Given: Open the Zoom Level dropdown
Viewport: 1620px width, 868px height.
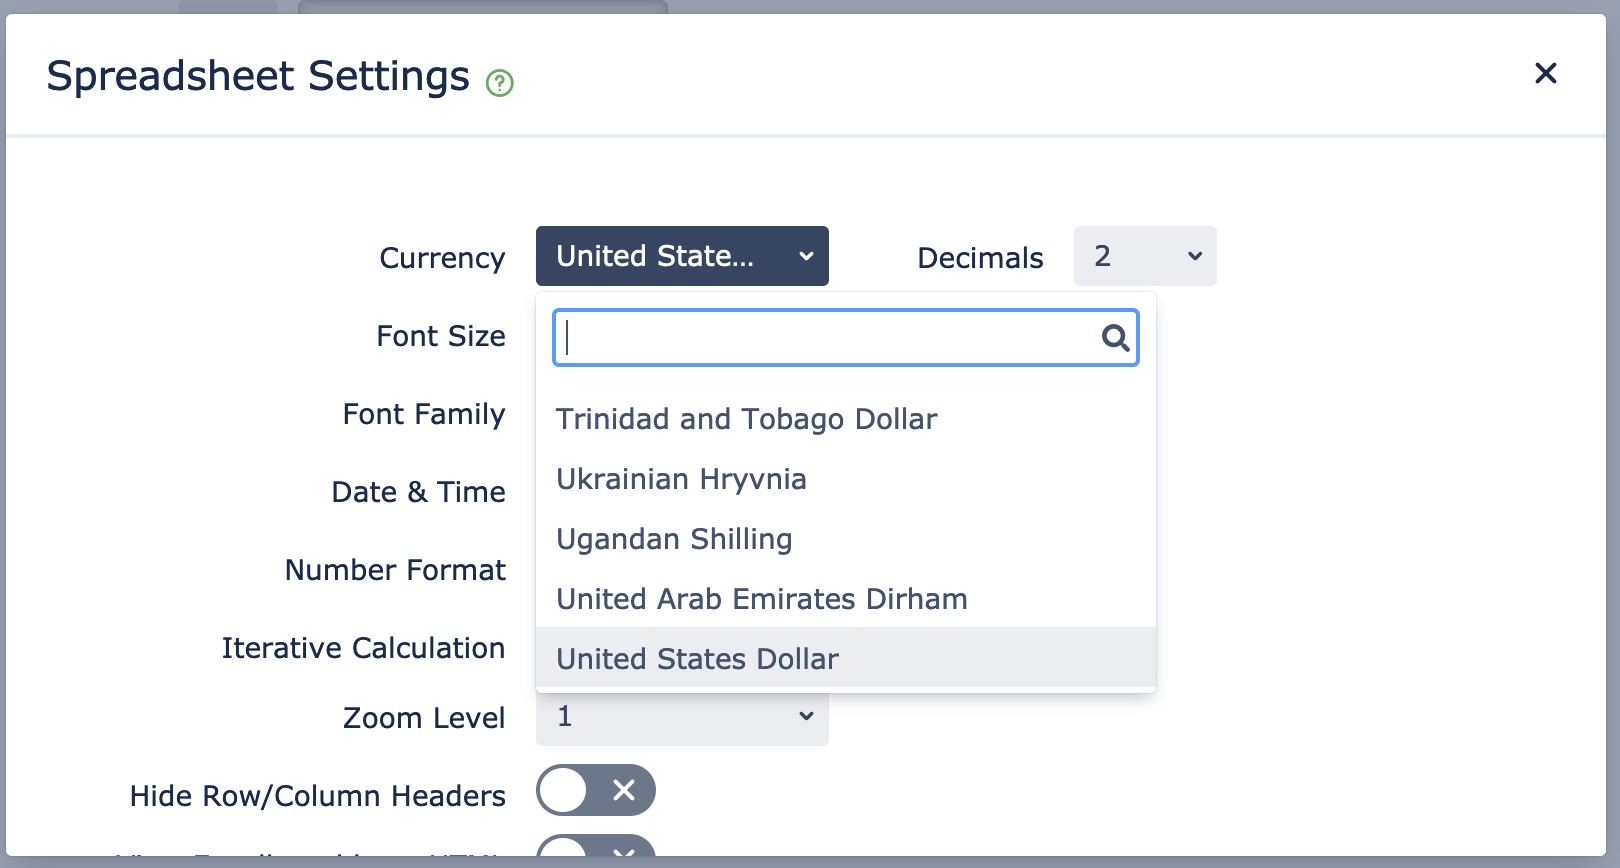Looking at the screenshot, I should pos(682,718).
